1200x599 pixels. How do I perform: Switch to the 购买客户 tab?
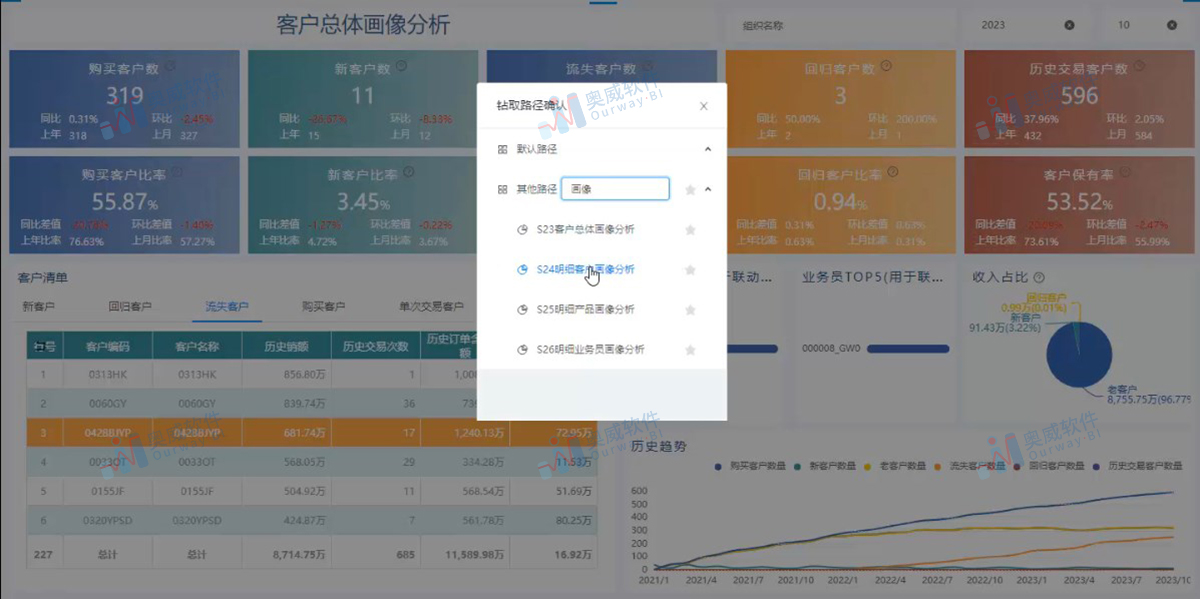pos(324,306)
